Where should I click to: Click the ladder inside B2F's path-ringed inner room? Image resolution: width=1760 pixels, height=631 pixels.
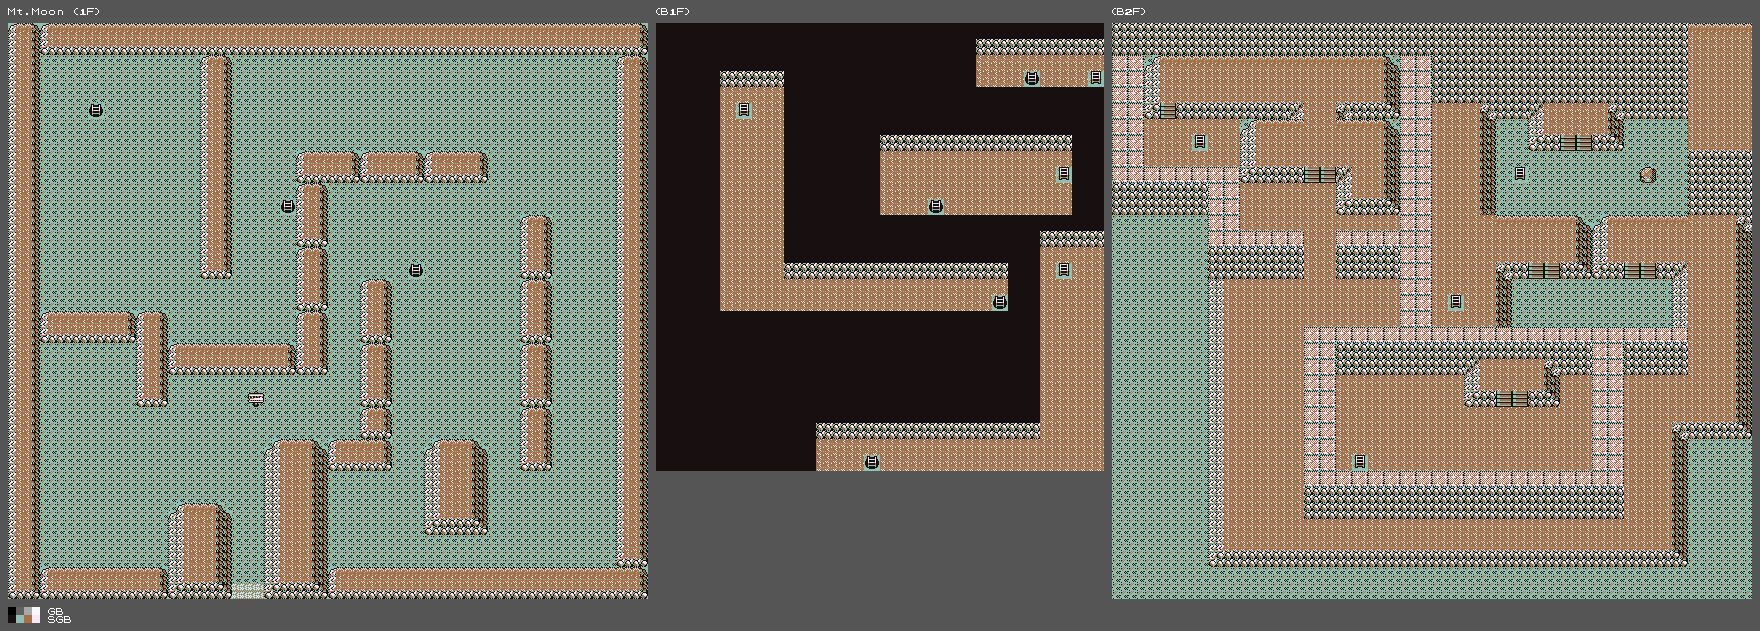point(1360,462)
